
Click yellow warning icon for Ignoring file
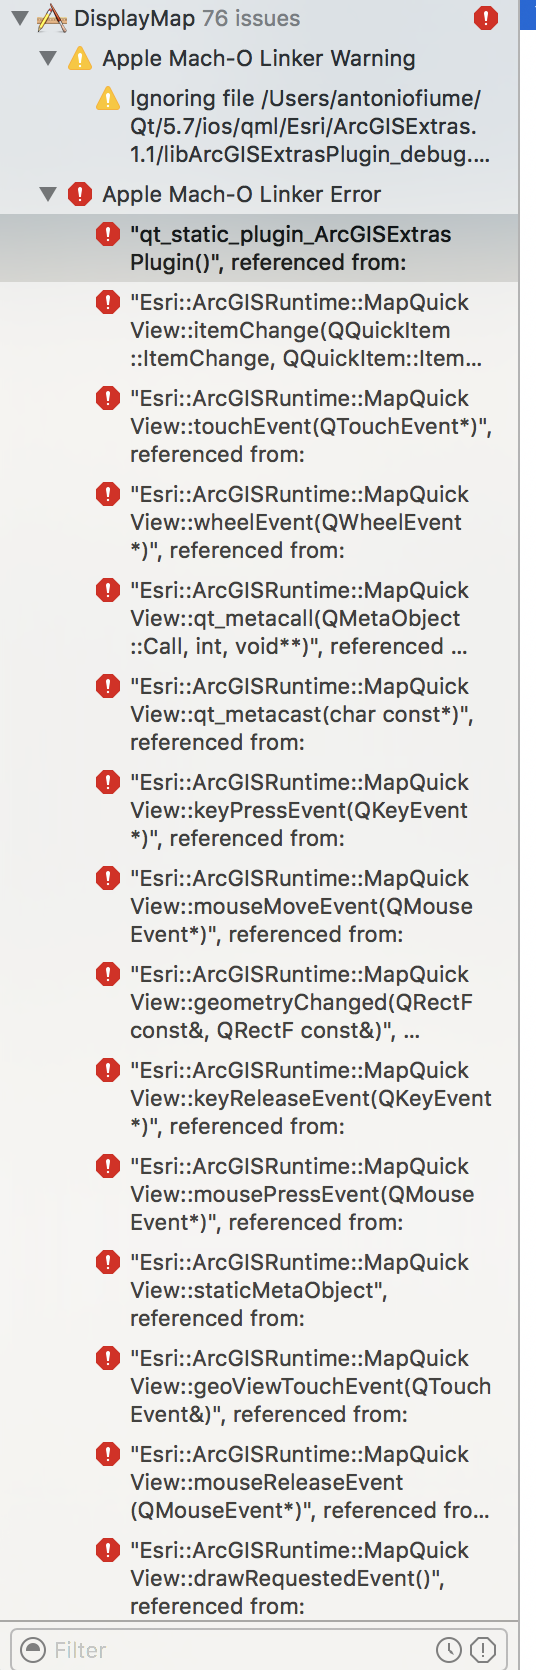tap(107, 98)
